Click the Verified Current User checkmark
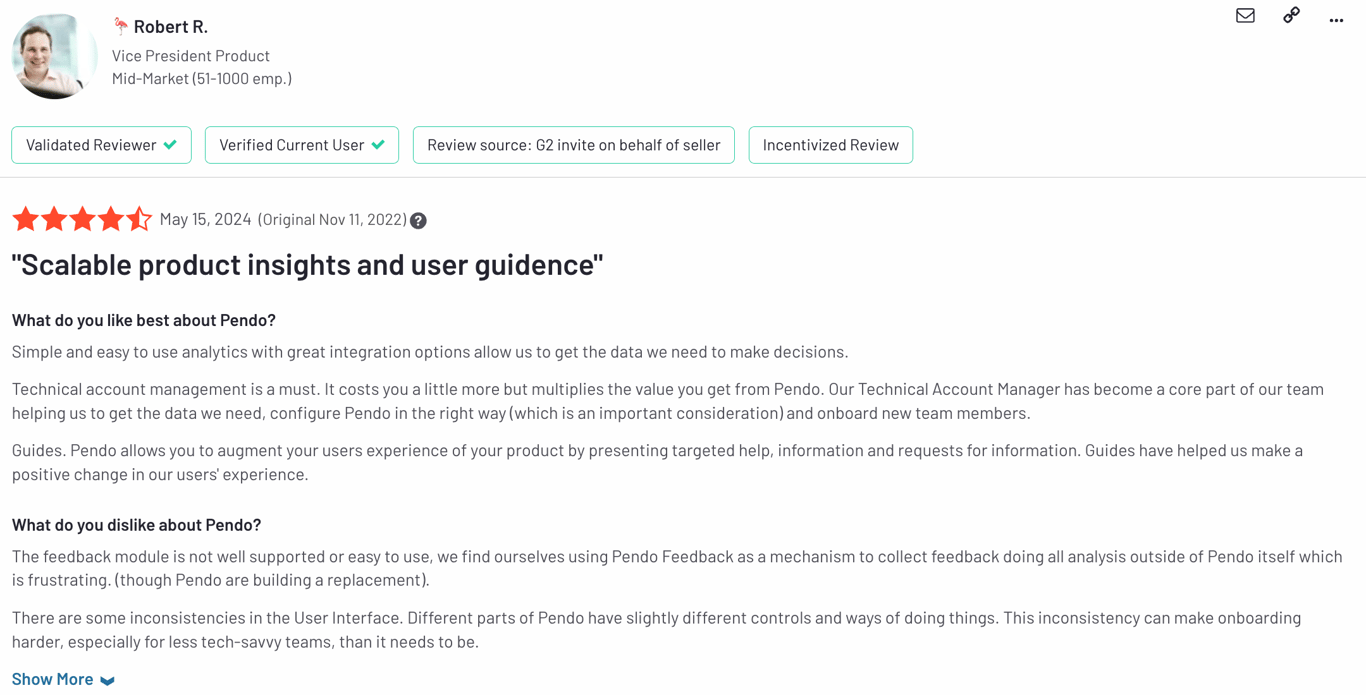1366x695 pixels. pyautogui.click(x=378, y=145)
